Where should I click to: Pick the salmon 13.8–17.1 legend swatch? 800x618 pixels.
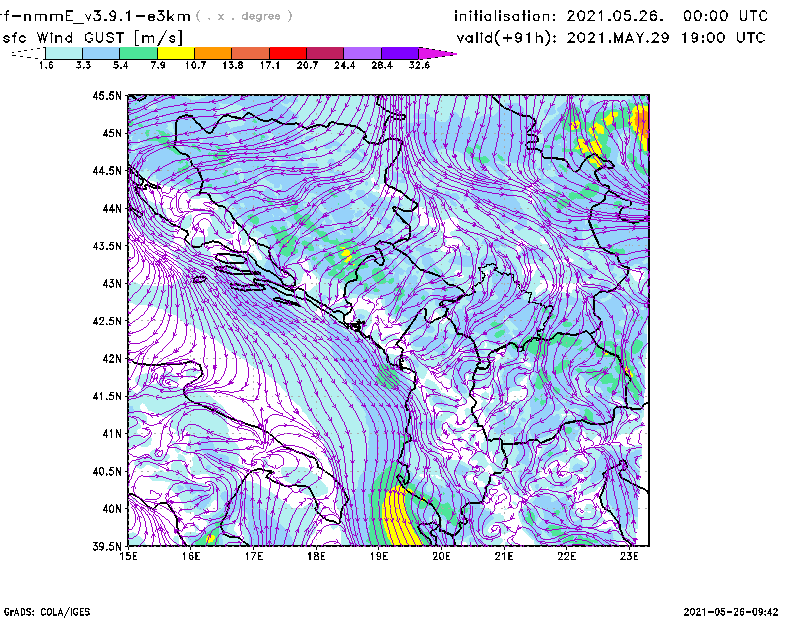250,53
